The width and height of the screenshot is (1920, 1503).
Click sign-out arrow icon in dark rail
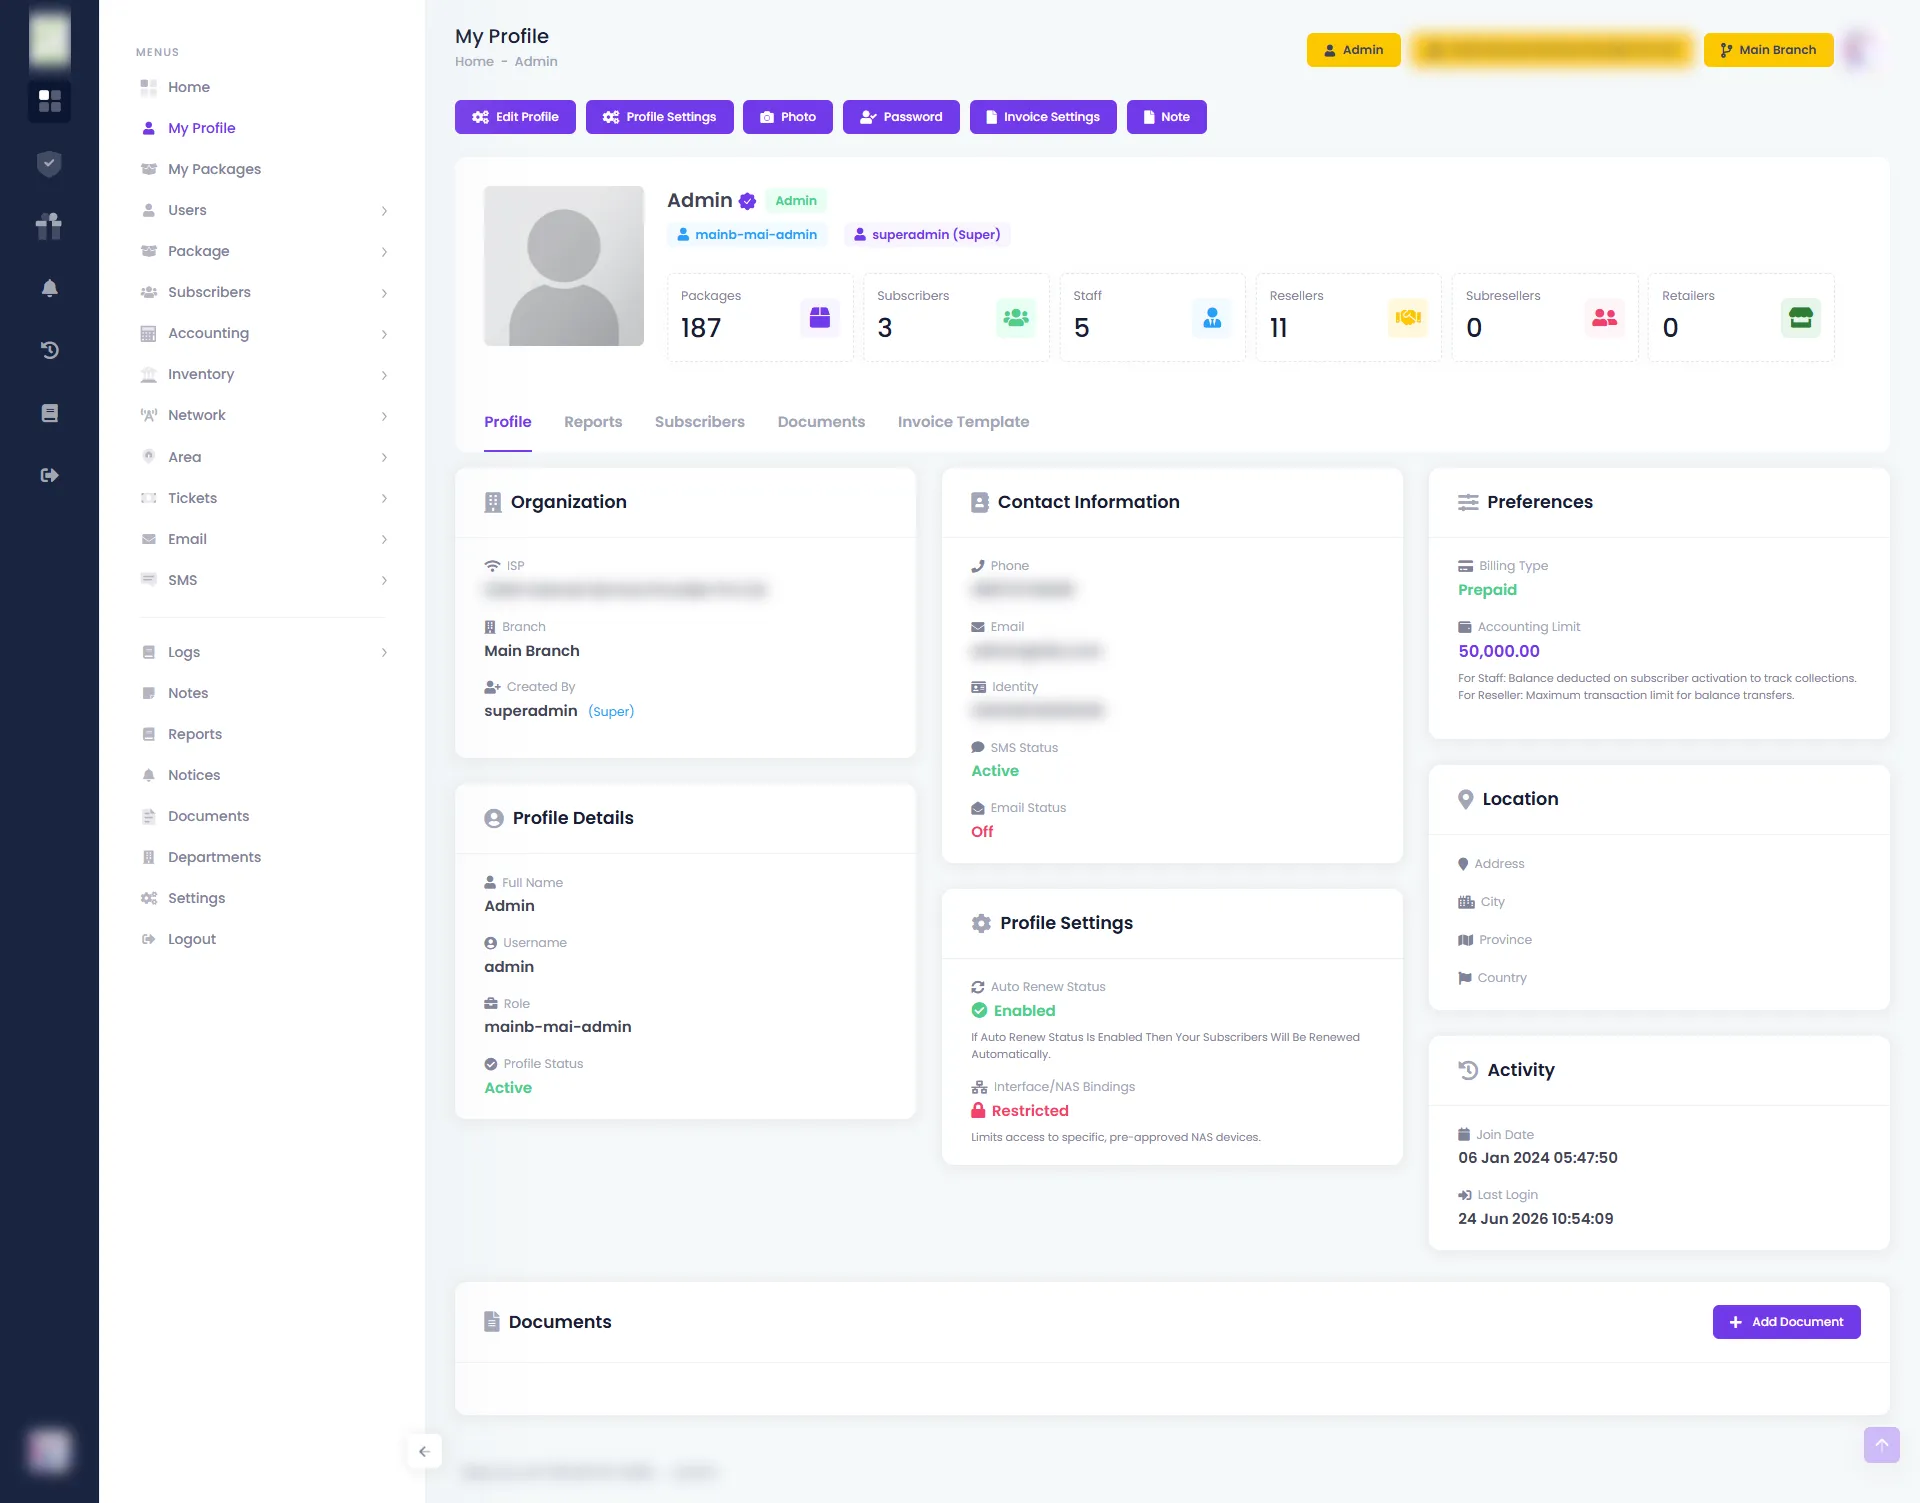(49, 475)
